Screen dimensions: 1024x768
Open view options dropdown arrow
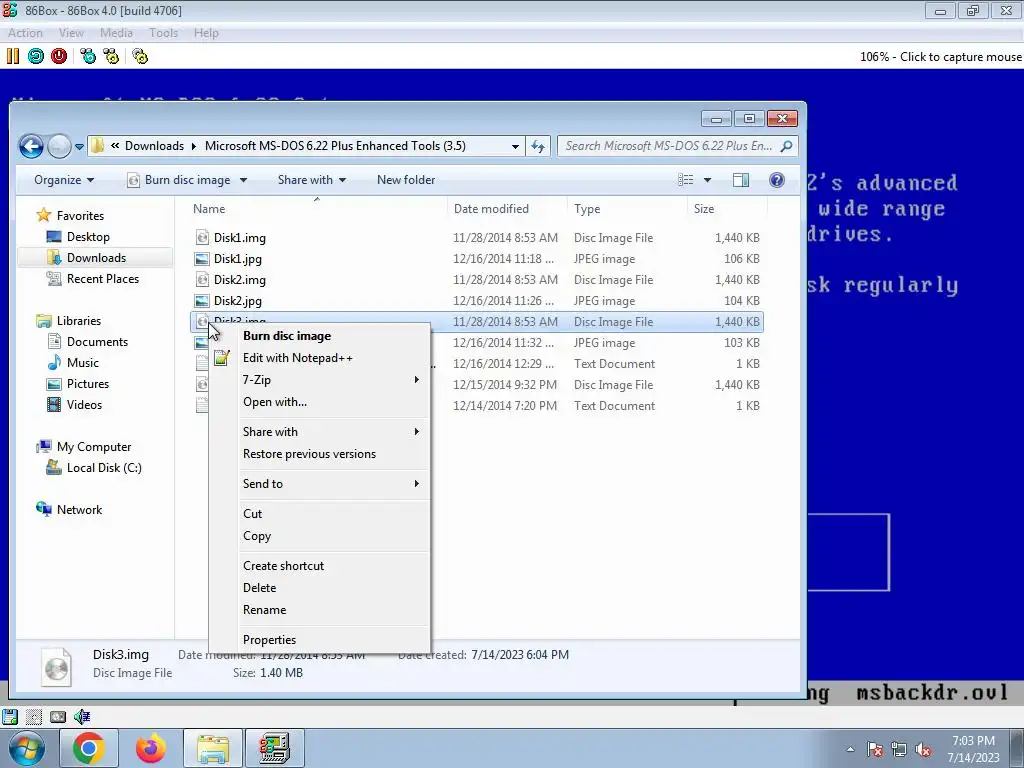[707, 180]
